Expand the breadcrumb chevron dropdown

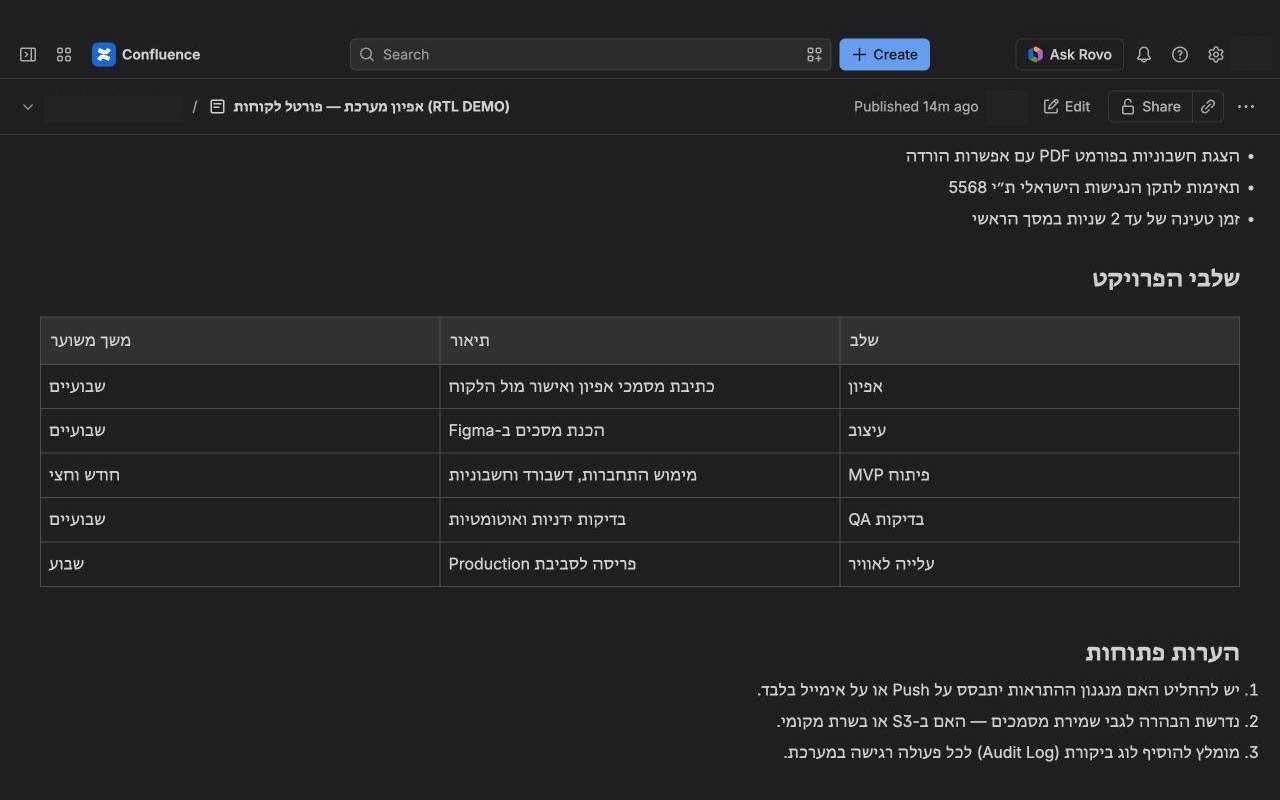(28, 107)
